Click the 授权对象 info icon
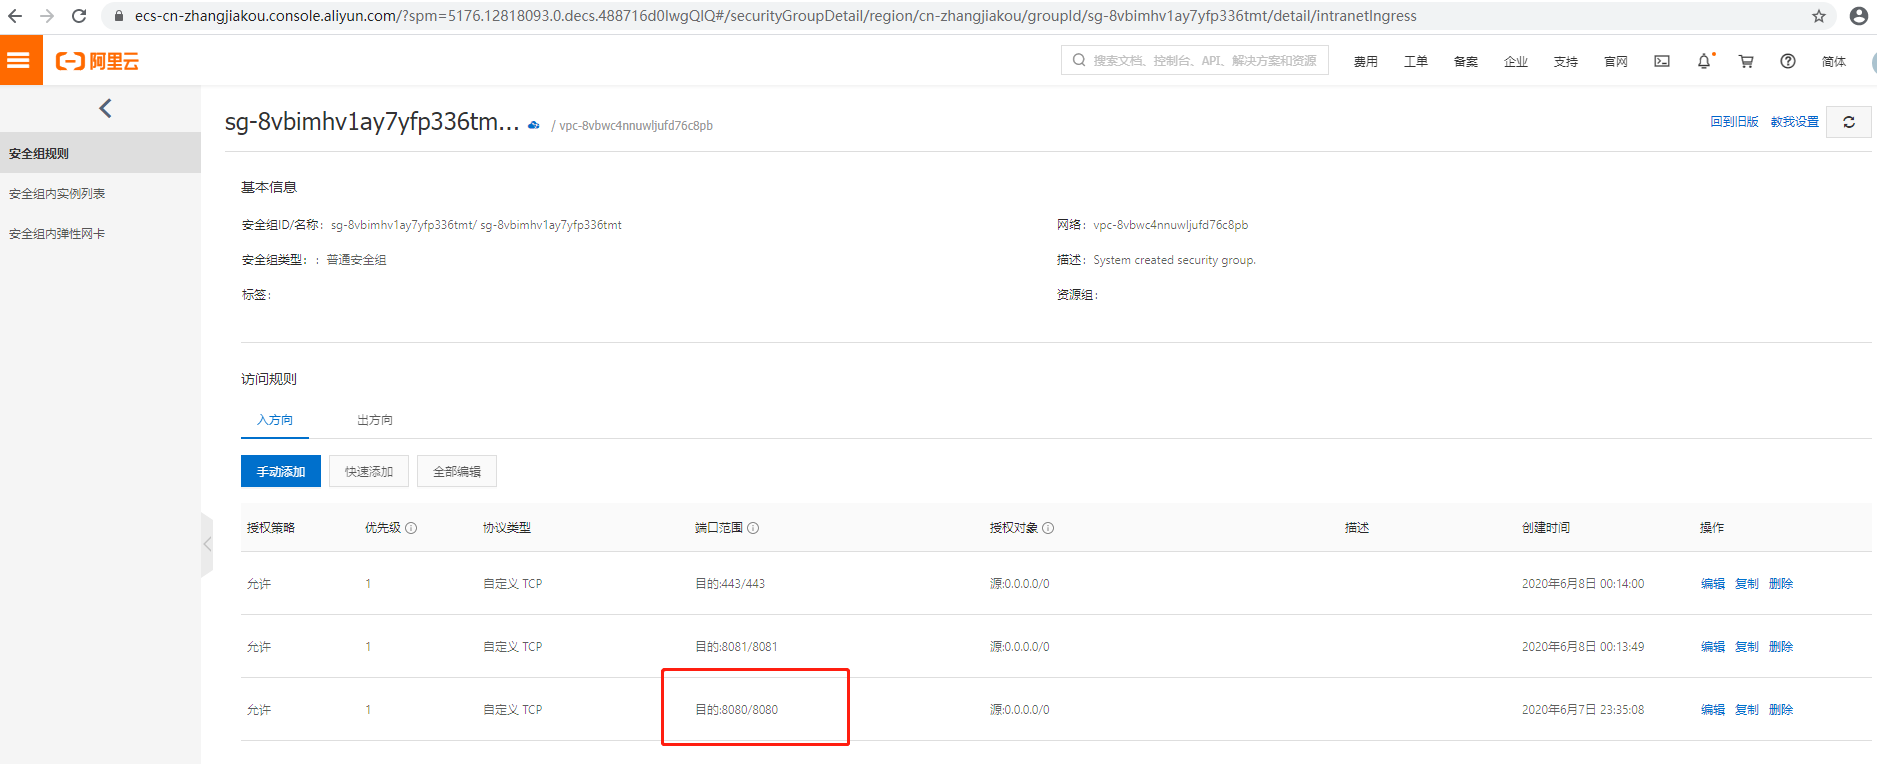 coord(1048,528)
